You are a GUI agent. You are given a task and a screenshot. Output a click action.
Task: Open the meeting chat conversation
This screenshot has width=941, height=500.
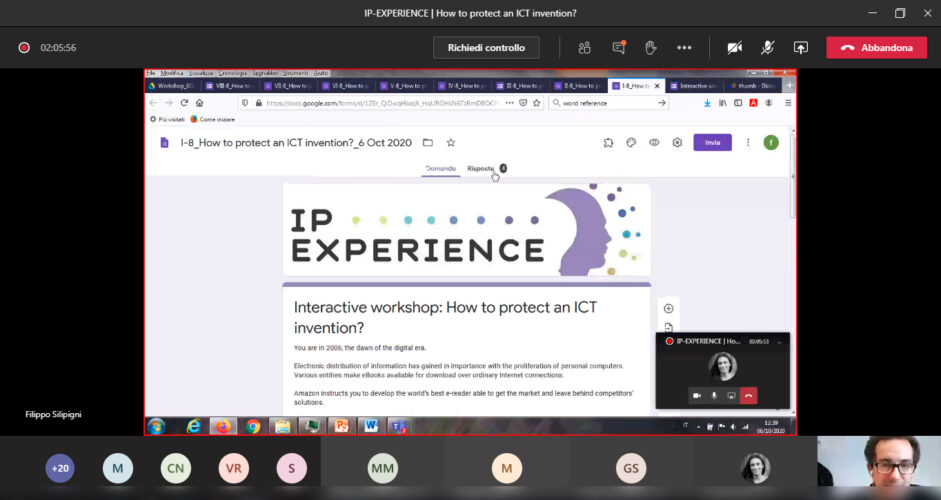[x=619, y=47]
